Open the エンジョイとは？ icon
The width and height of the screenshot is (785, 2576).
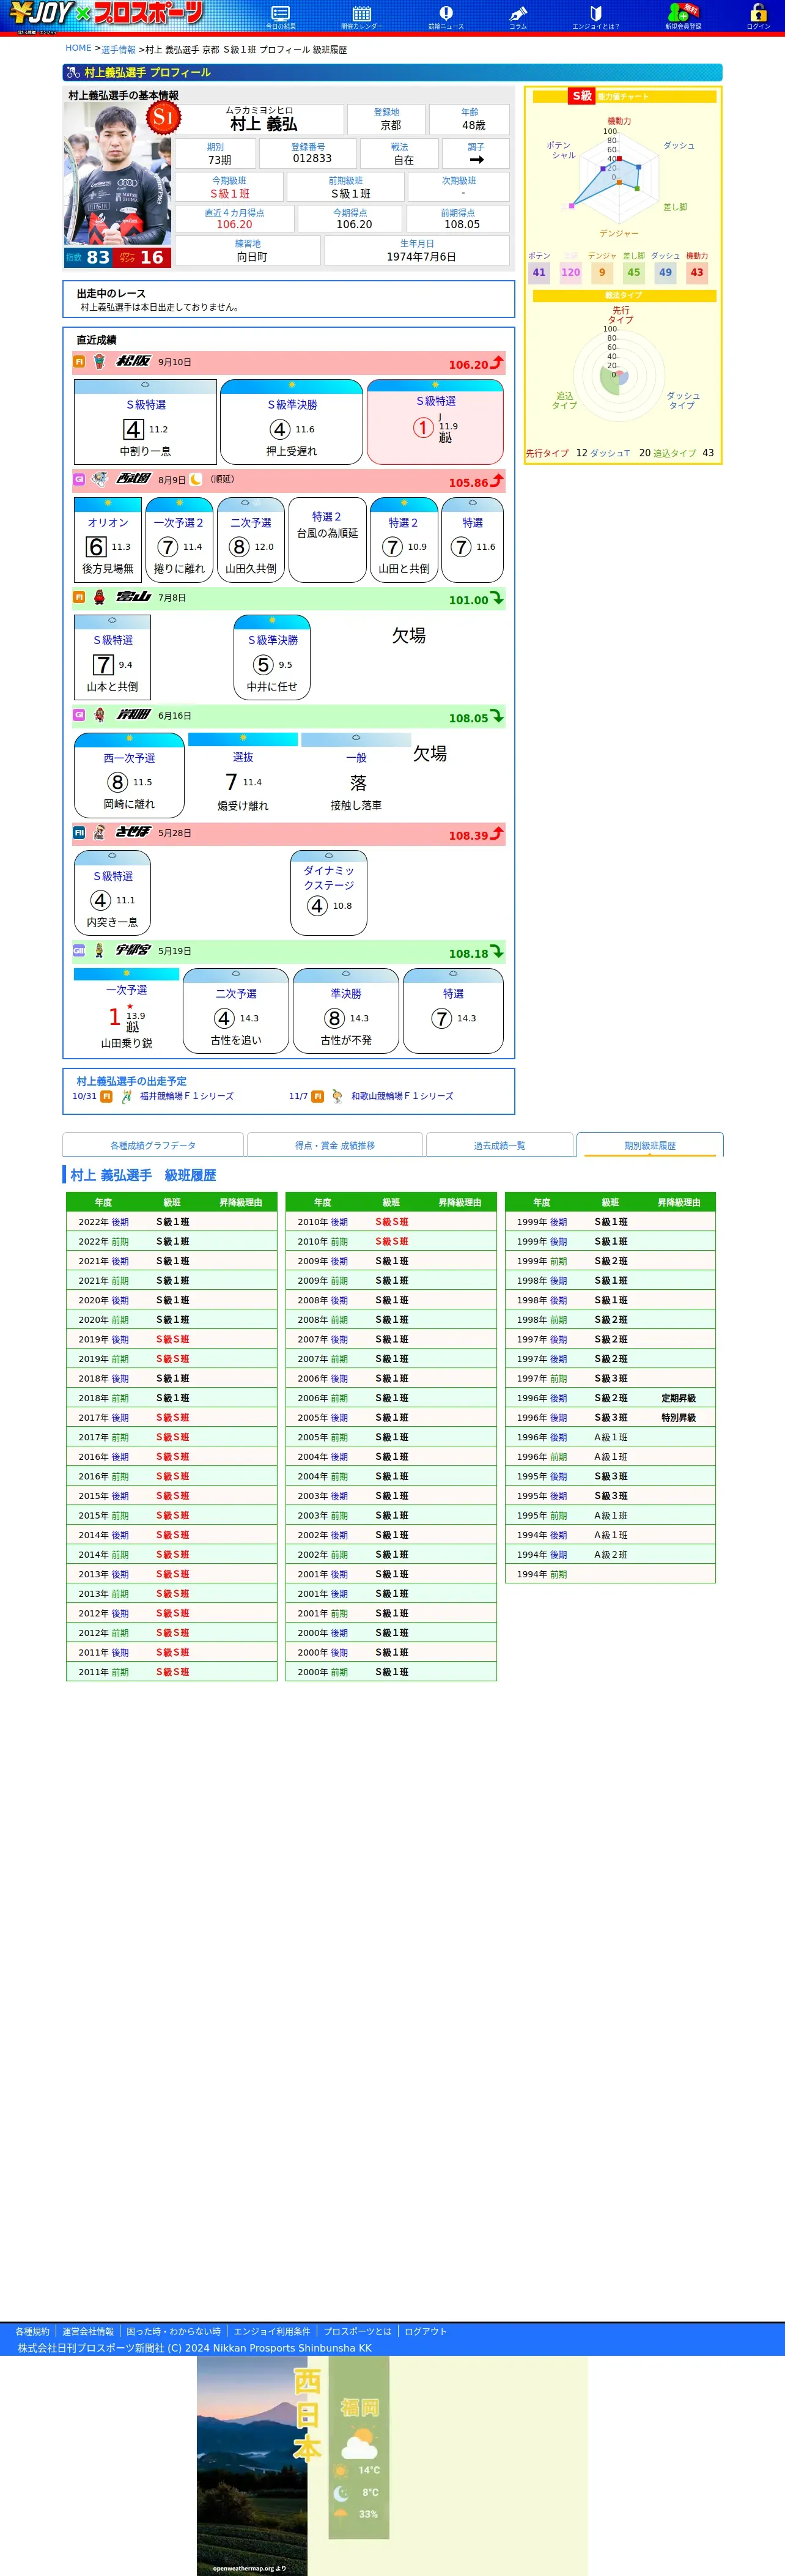coord(595,17)
